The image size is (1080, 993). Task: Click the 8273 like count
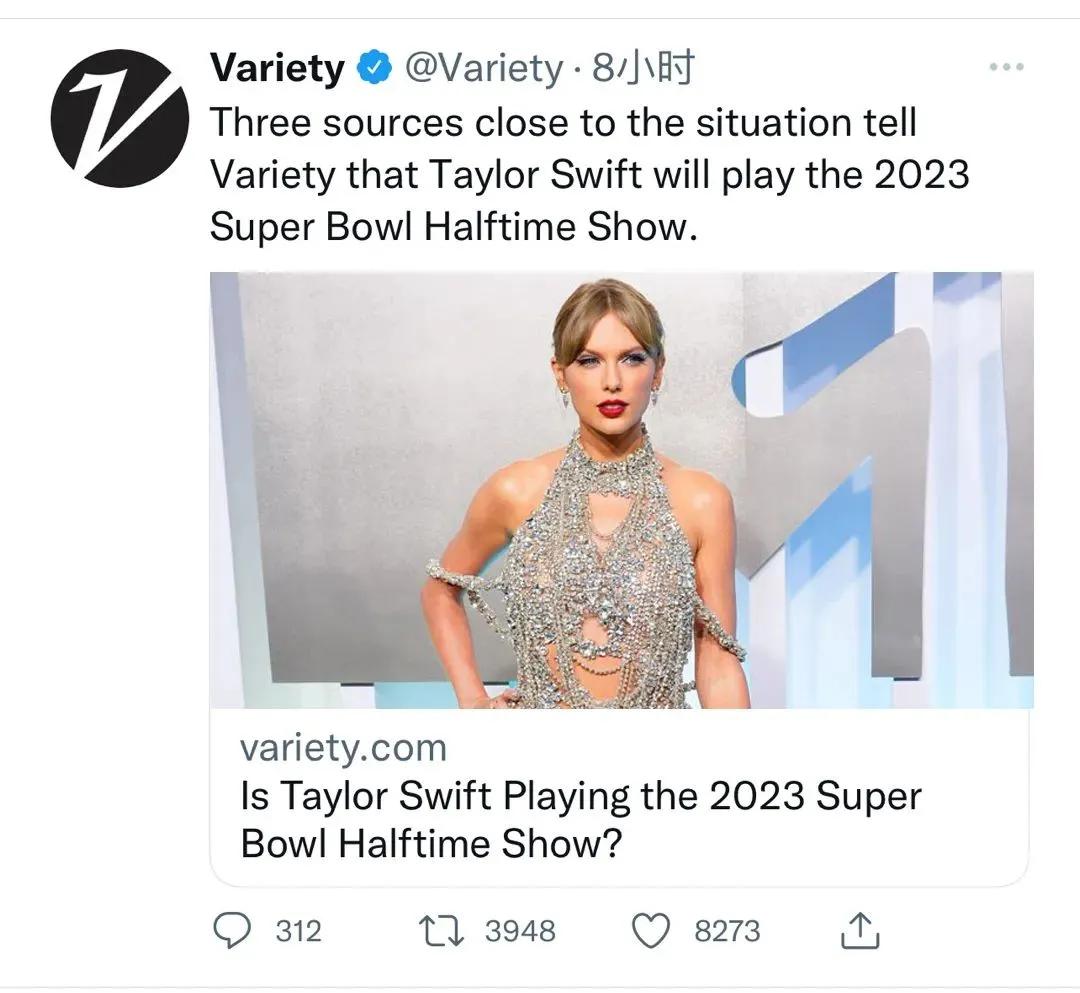click(727, 931)
